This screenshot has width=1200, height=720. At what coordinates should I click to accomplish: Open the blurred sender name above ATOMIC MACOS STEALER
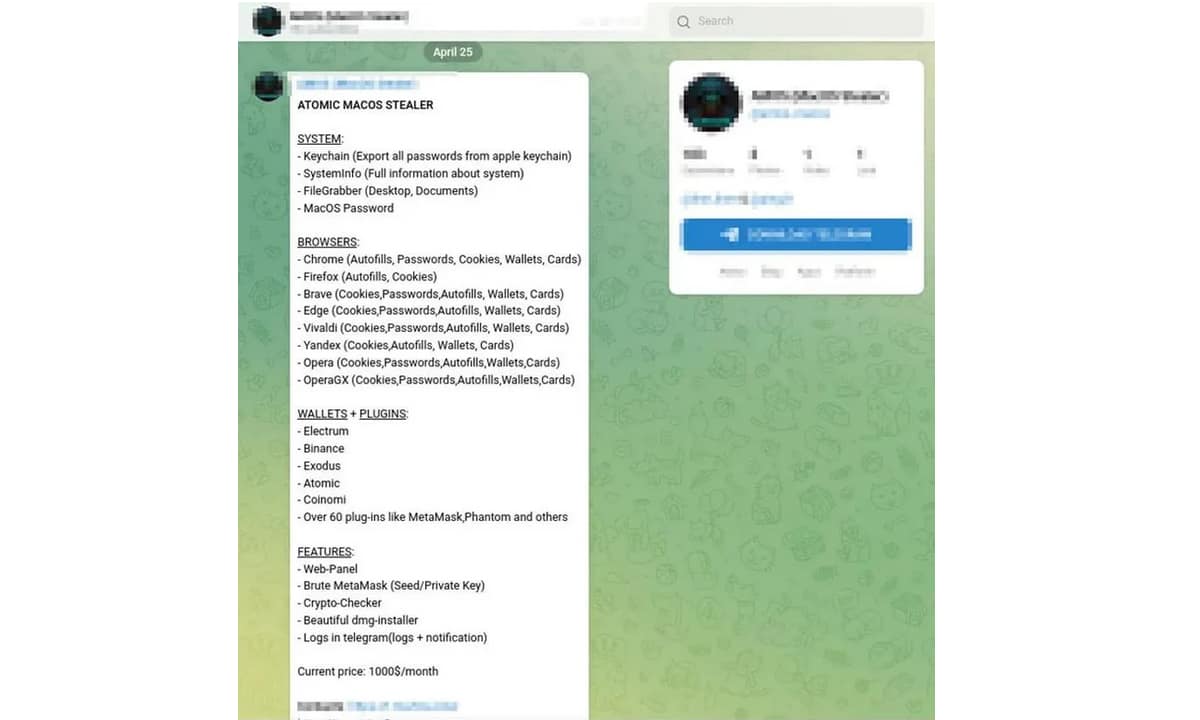[x=356, y=85]
